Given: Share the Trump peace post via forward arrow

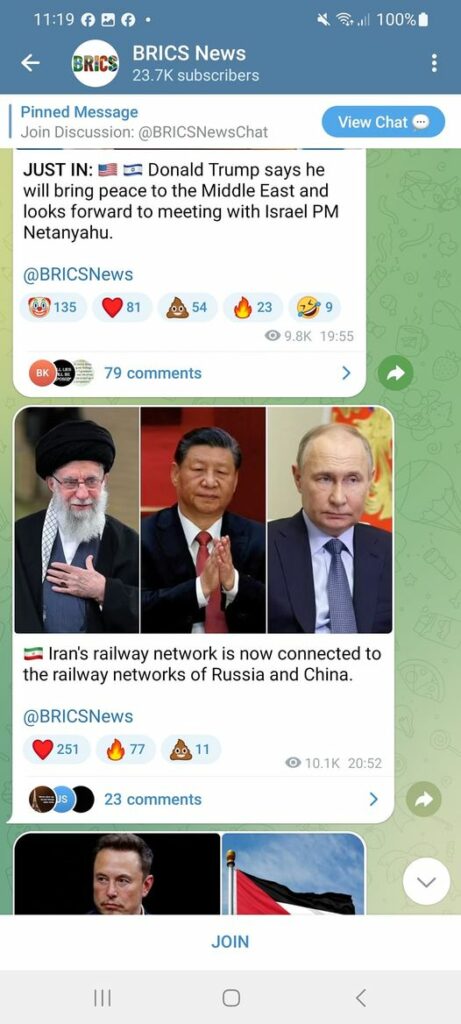Looking at the screenshot, I should click(x=396, y=373).
